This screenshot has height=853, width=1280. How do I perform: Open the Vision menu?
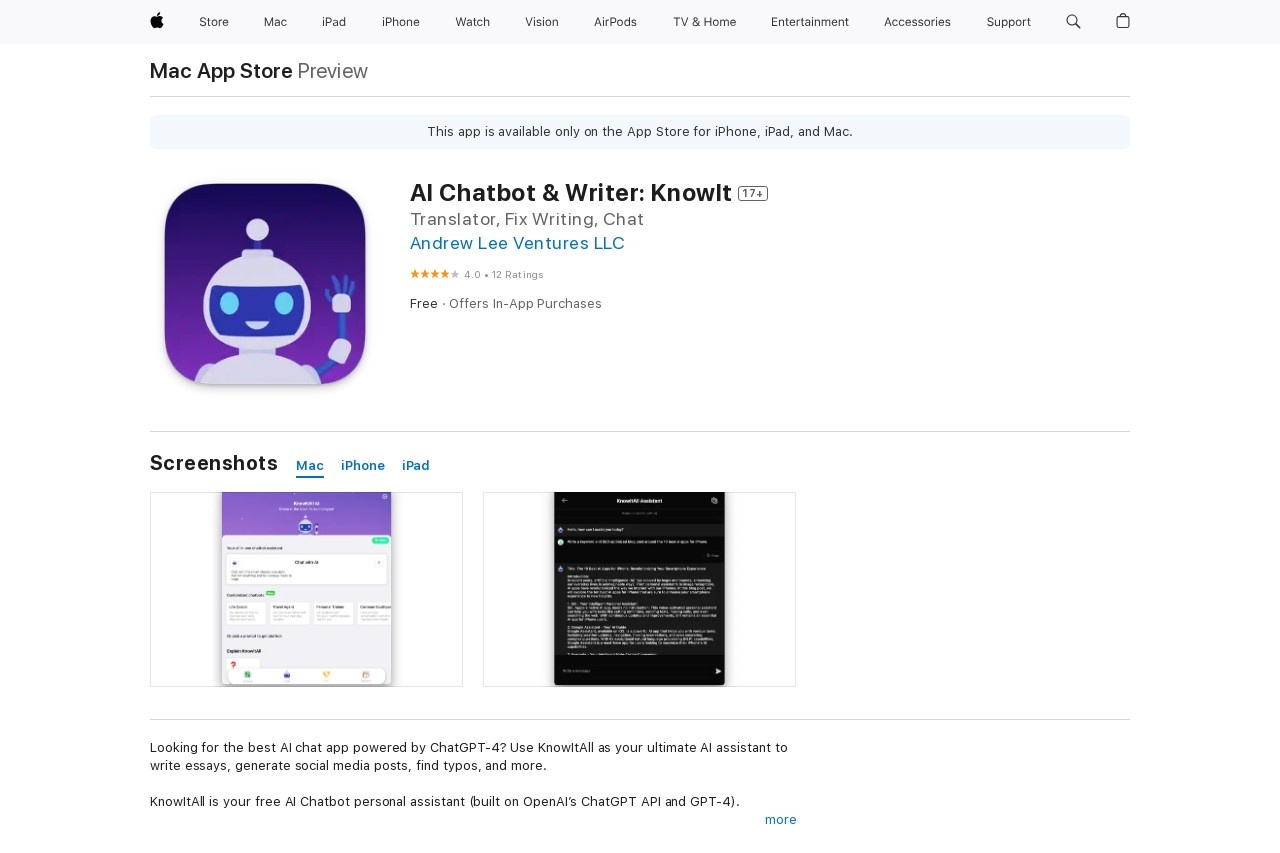pyautogui.click(x=542, y=22)
